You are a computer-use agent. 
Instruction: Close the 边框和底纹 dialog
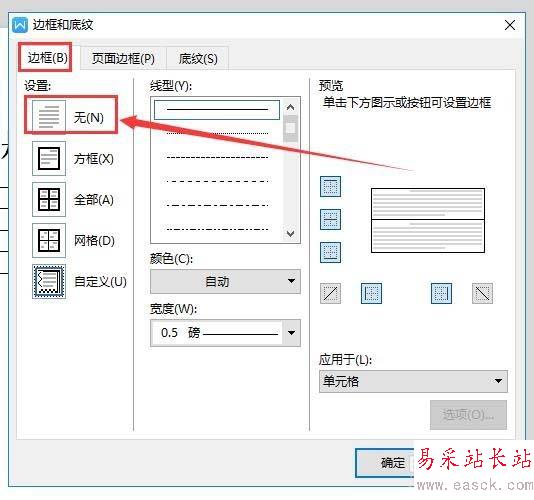(x=510, y=25)
